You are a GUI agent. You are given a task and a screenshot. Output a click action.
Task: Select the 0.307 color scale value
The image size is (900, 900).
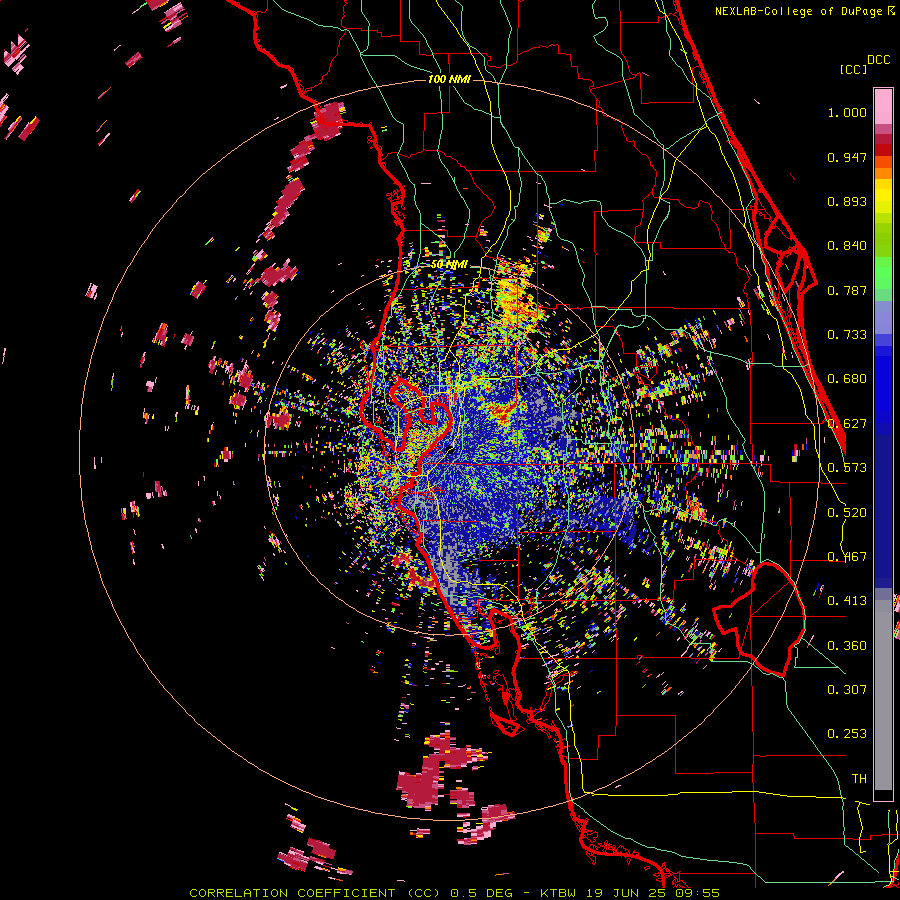(847, 690)
